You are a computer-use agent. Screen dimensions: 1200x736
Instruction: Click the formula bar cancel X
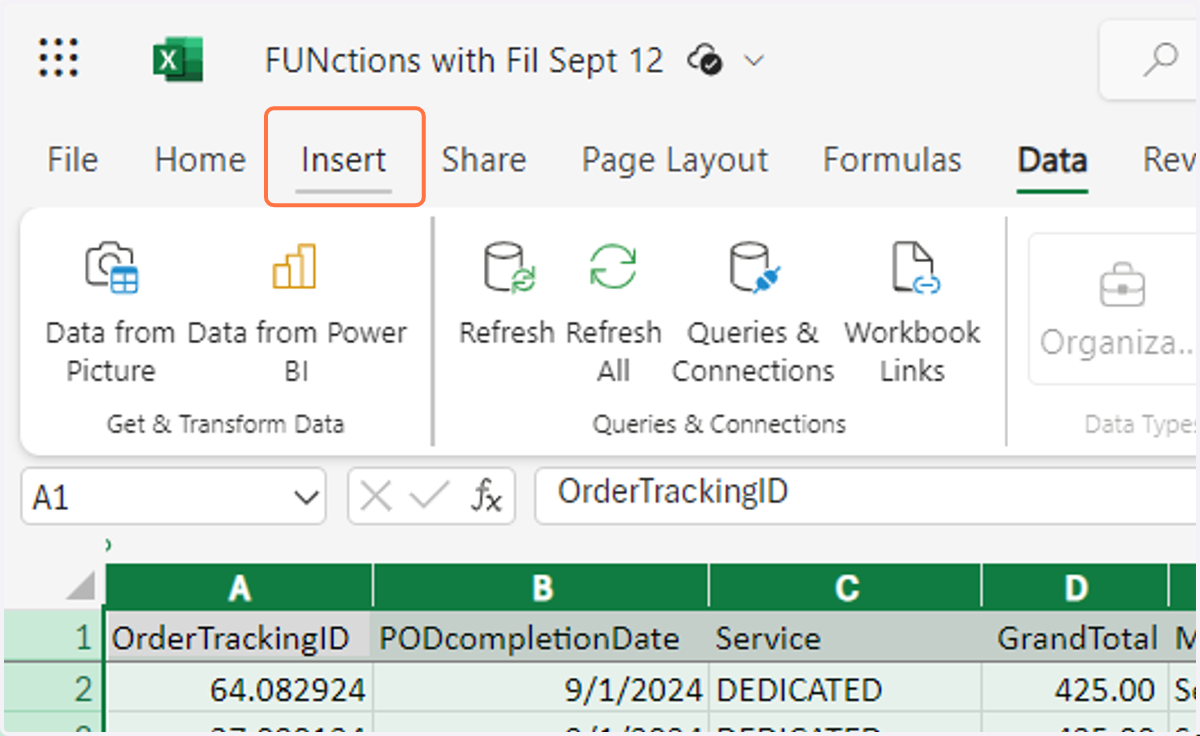point(376,496)
